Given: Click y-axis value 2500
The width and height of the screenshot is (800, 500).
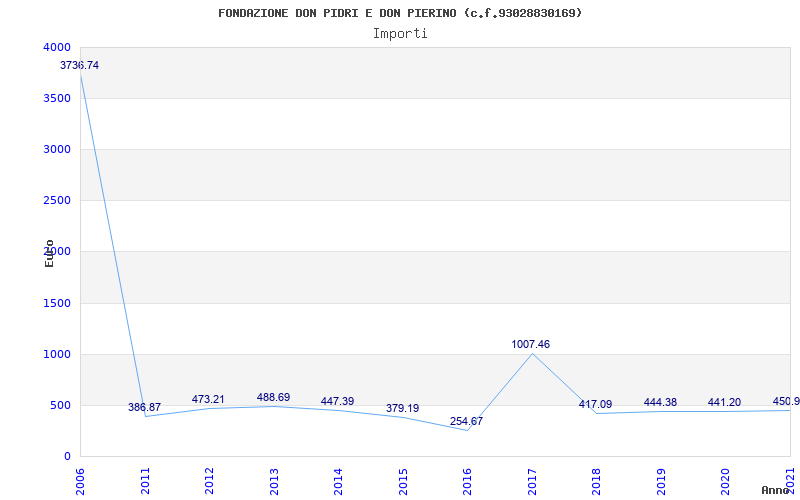Looking at the screenshot, I should pos(57,201).
